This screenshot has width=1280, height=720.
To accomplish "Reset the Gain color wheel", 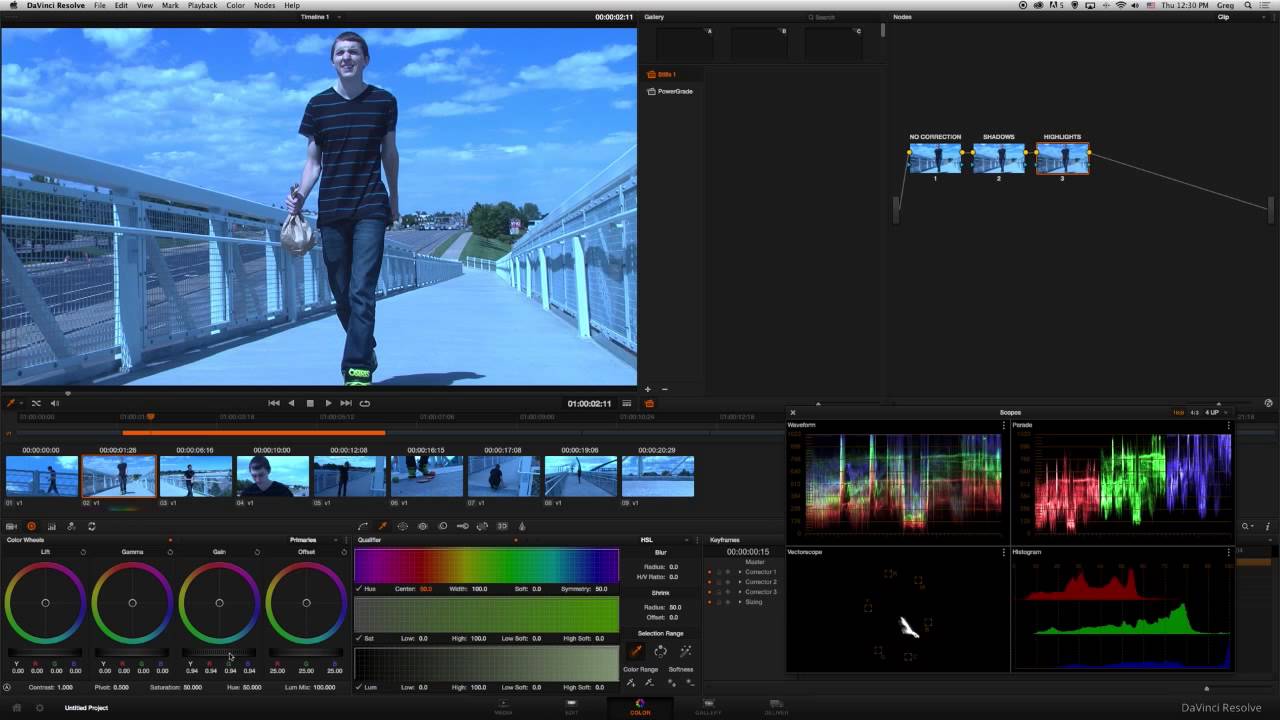I will pos(257,552).
